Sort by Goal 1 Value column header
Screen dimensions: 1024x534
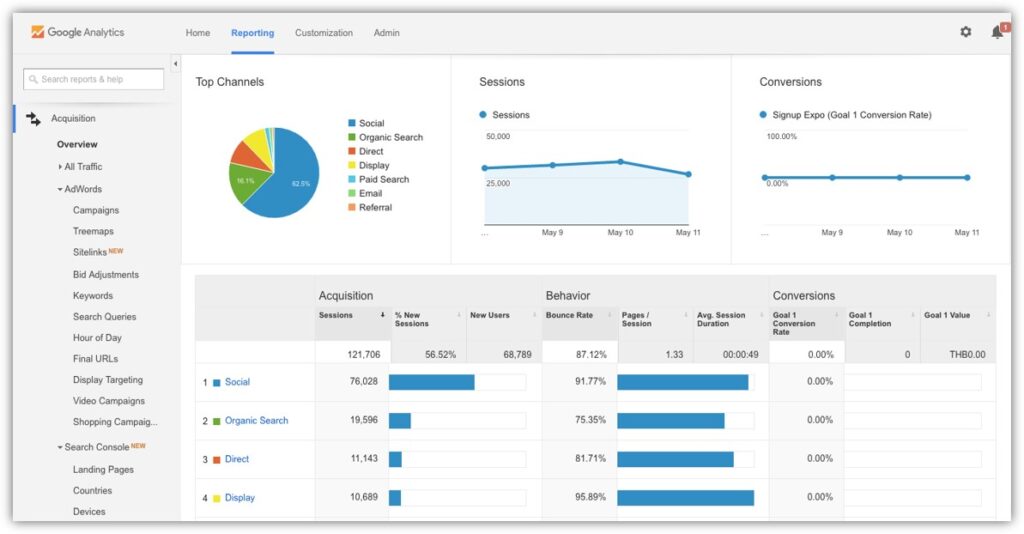pos(958,323)
